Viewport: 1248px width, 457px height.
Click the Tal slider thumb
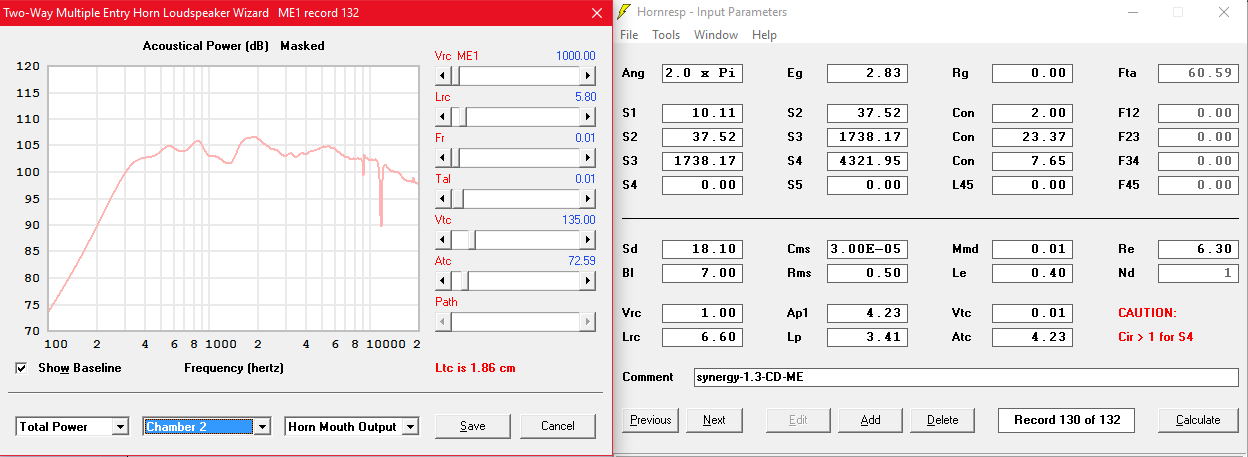tap(459, 199)
